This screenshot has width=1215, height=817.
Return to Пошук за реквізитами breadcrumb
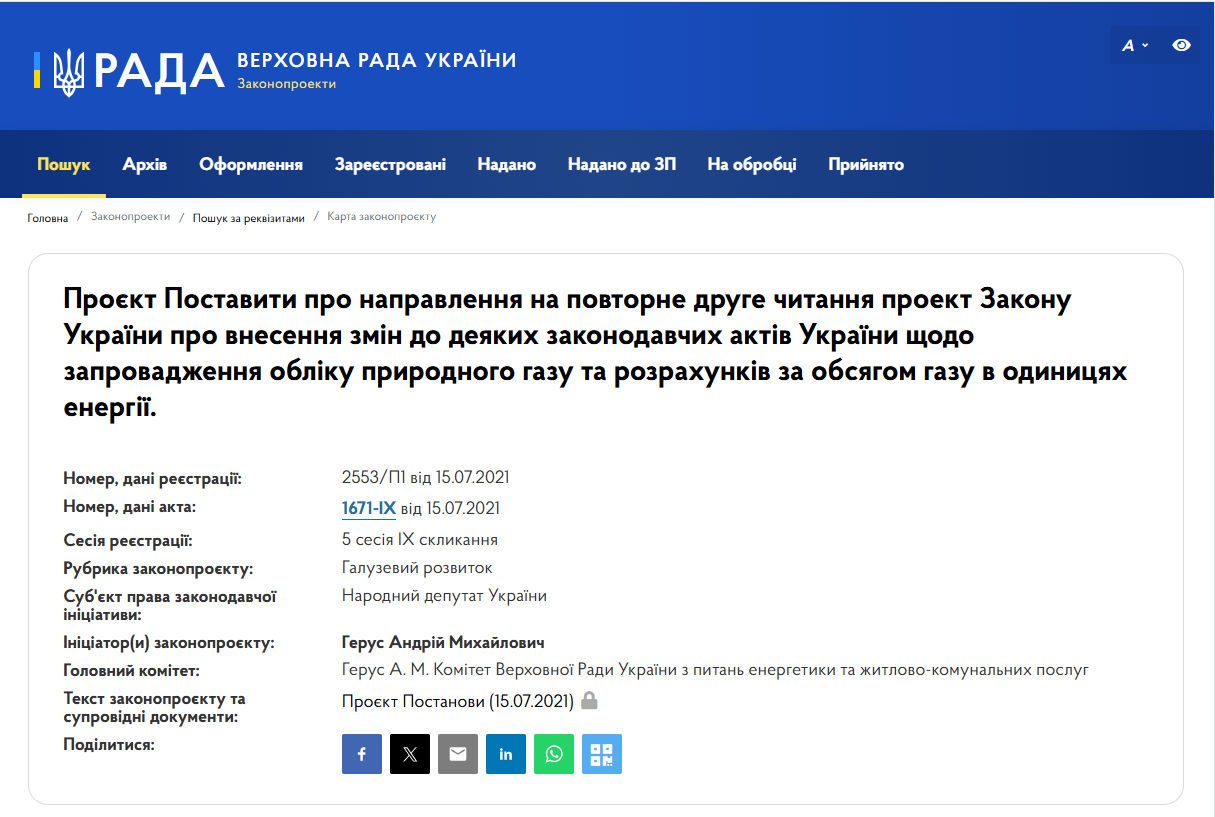[249, 217]
